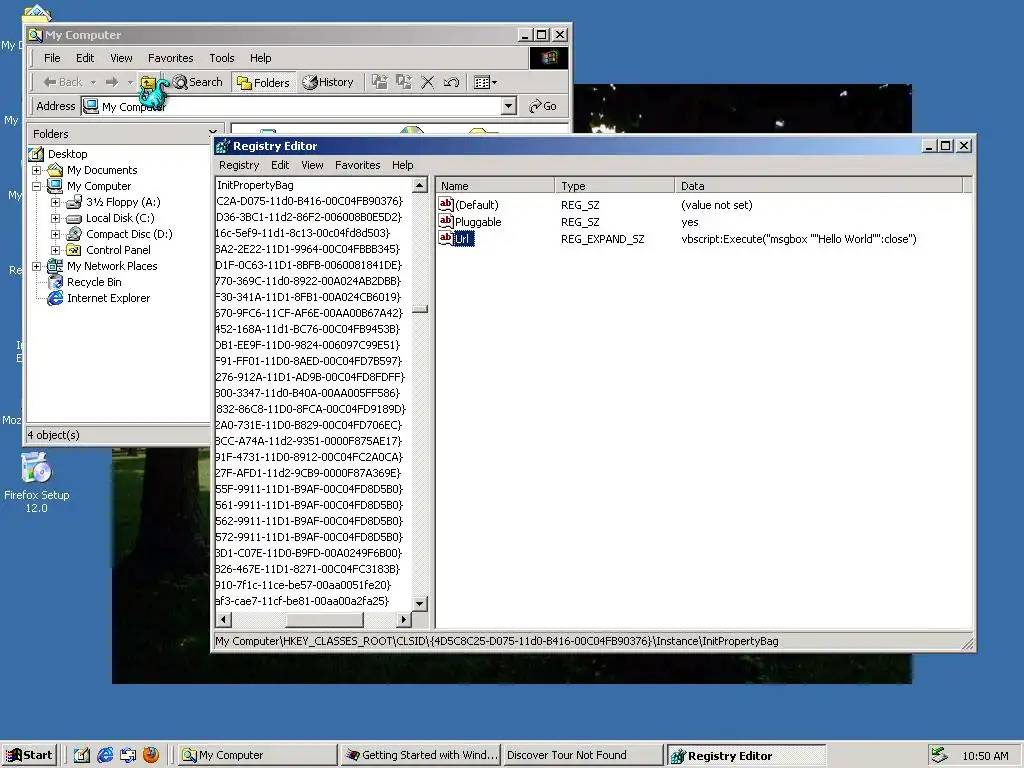Open Tools menu in My Computer

221,58
